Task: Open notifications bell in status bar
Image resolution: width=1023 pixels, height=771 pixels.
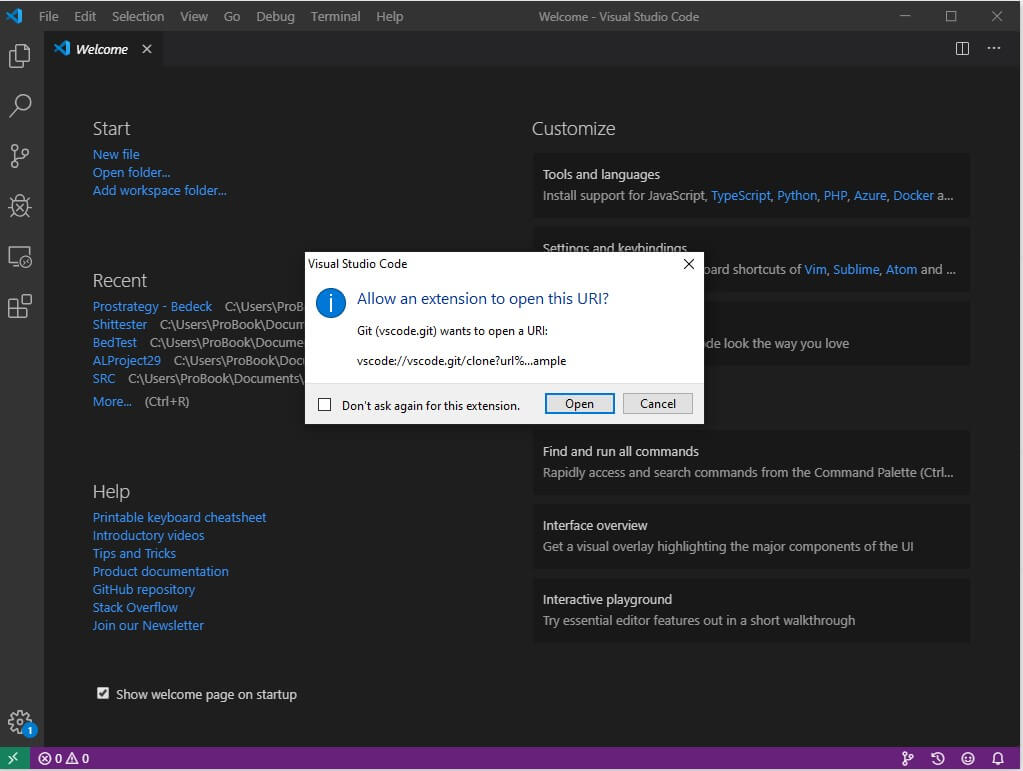Action: tap(998, 758)
